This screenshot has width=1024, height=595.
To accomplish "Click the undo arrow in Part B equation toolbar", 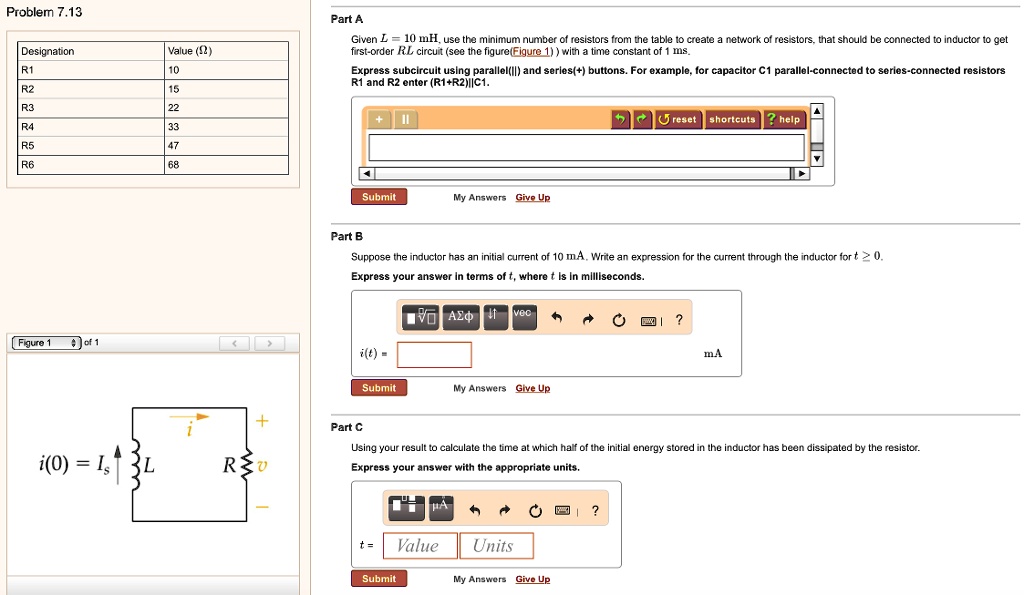I will (557, 318).
